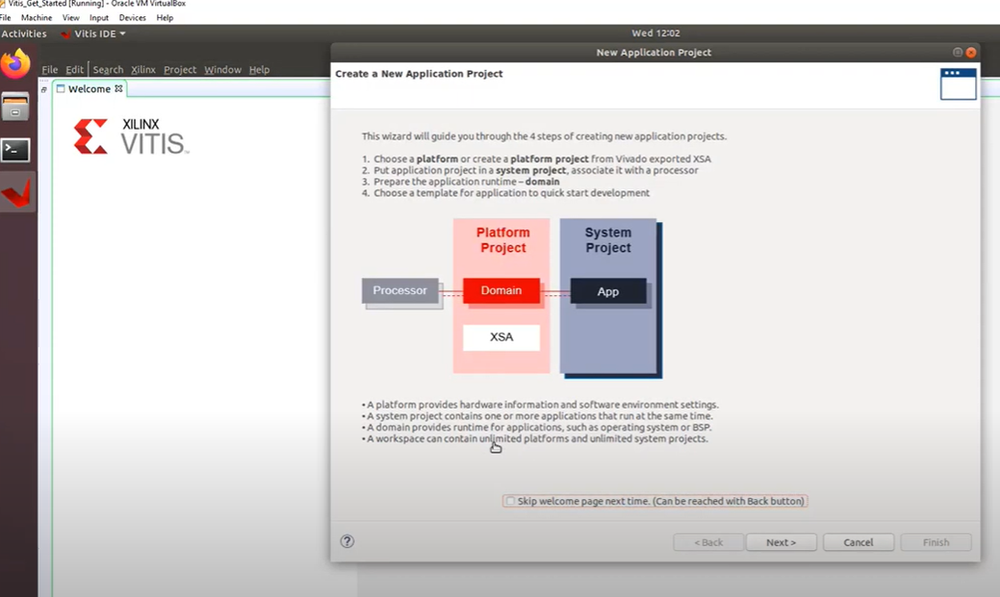Open the Project menu
This screenshot has width=1000, height=597.
pos(179,69)
